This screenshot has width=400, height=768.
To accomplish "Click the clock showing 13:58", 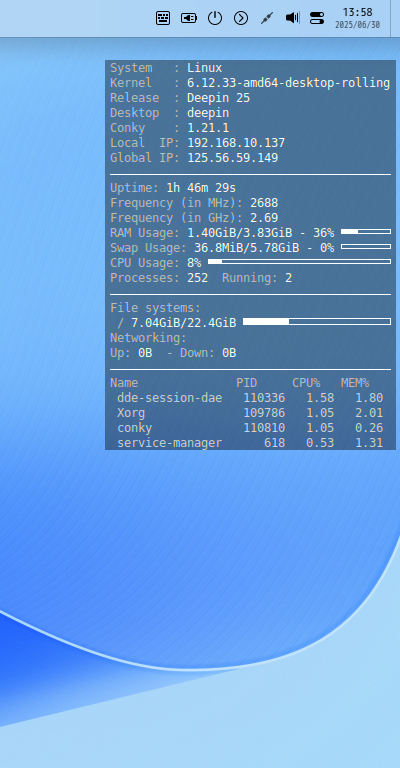I will coord(357,12).
